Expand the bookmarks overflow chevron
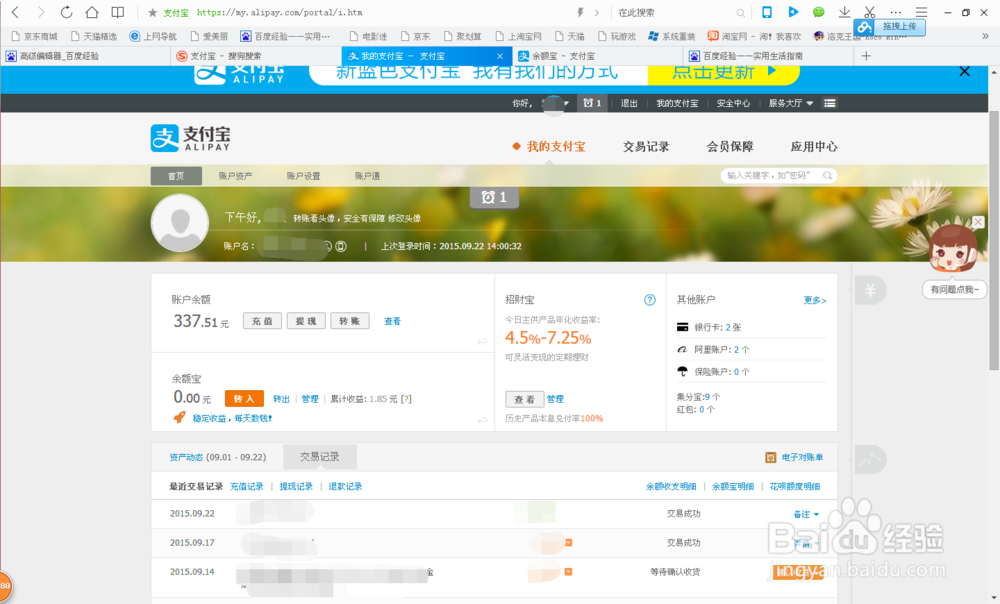The width and height of the screenshot is (1000, 604). click(x=985, y=36)
